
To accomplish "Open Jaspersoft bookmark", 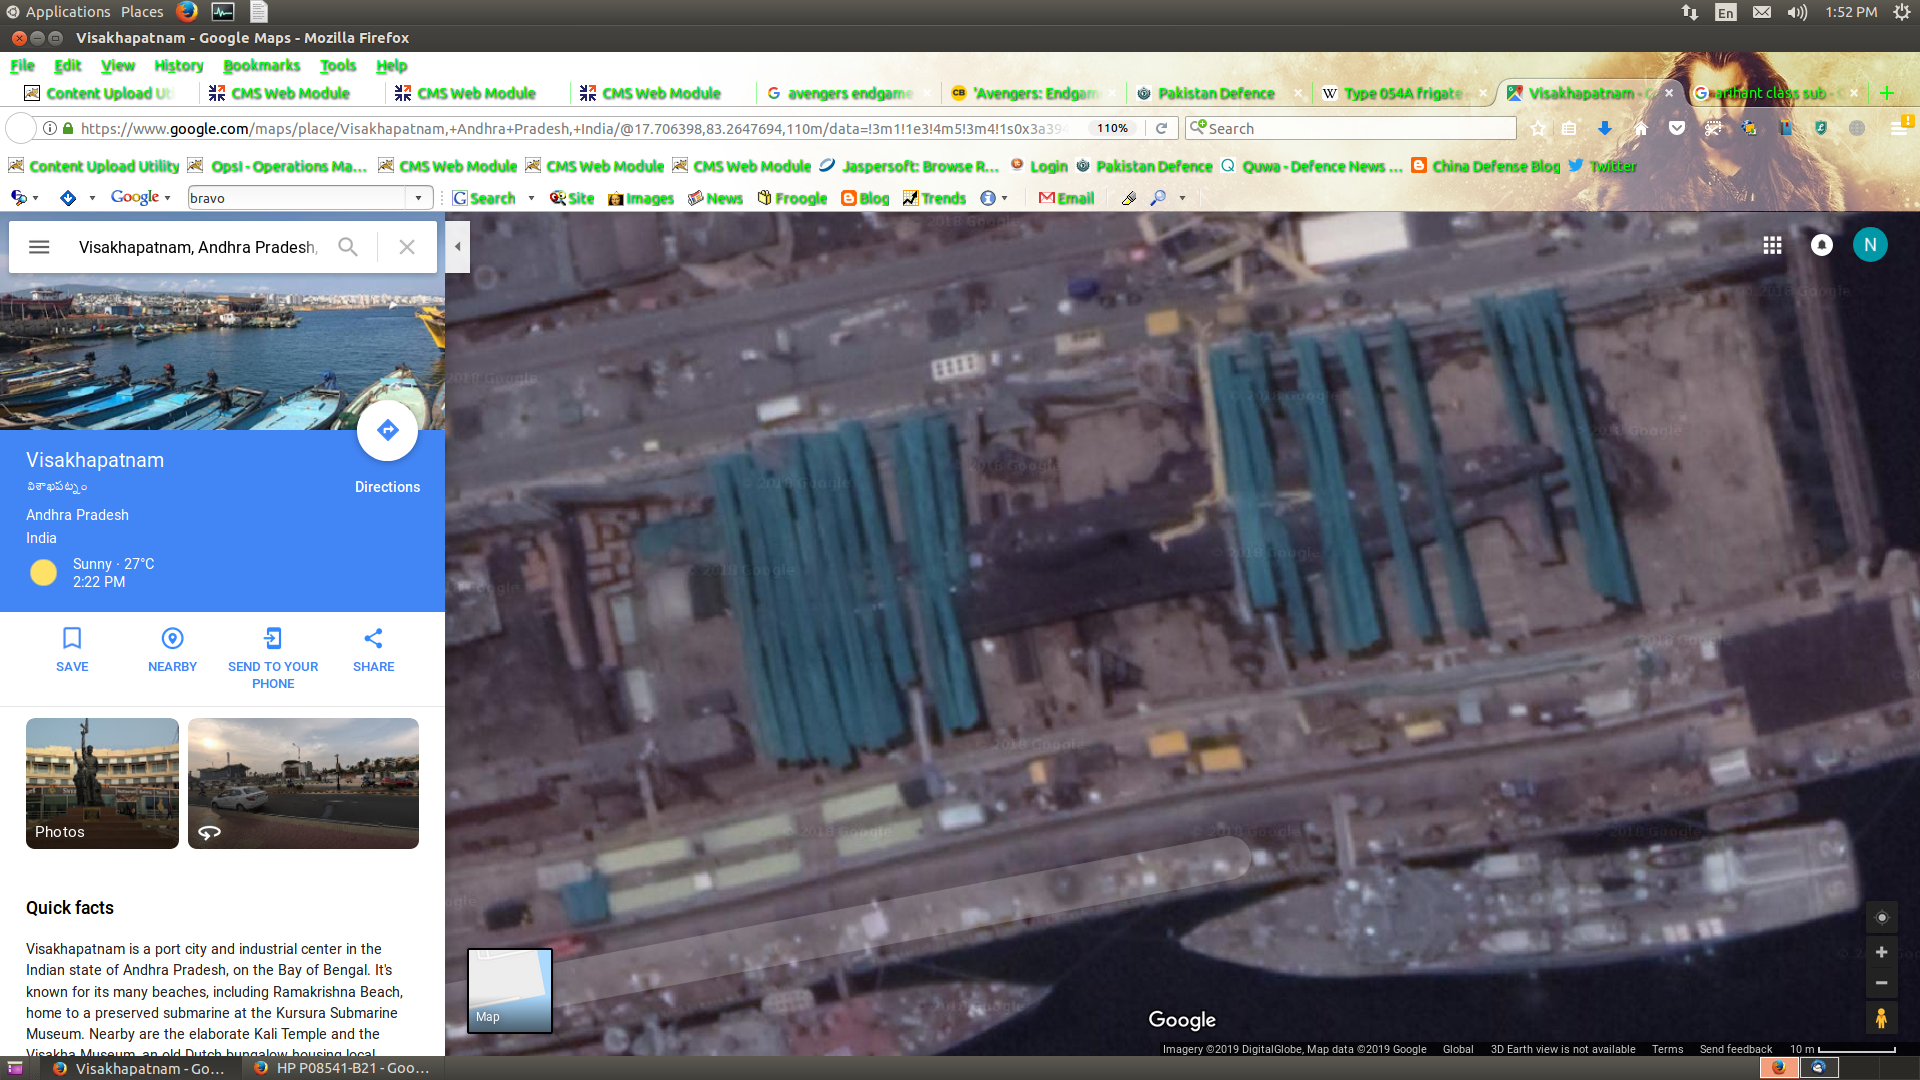I will point(909,166).
